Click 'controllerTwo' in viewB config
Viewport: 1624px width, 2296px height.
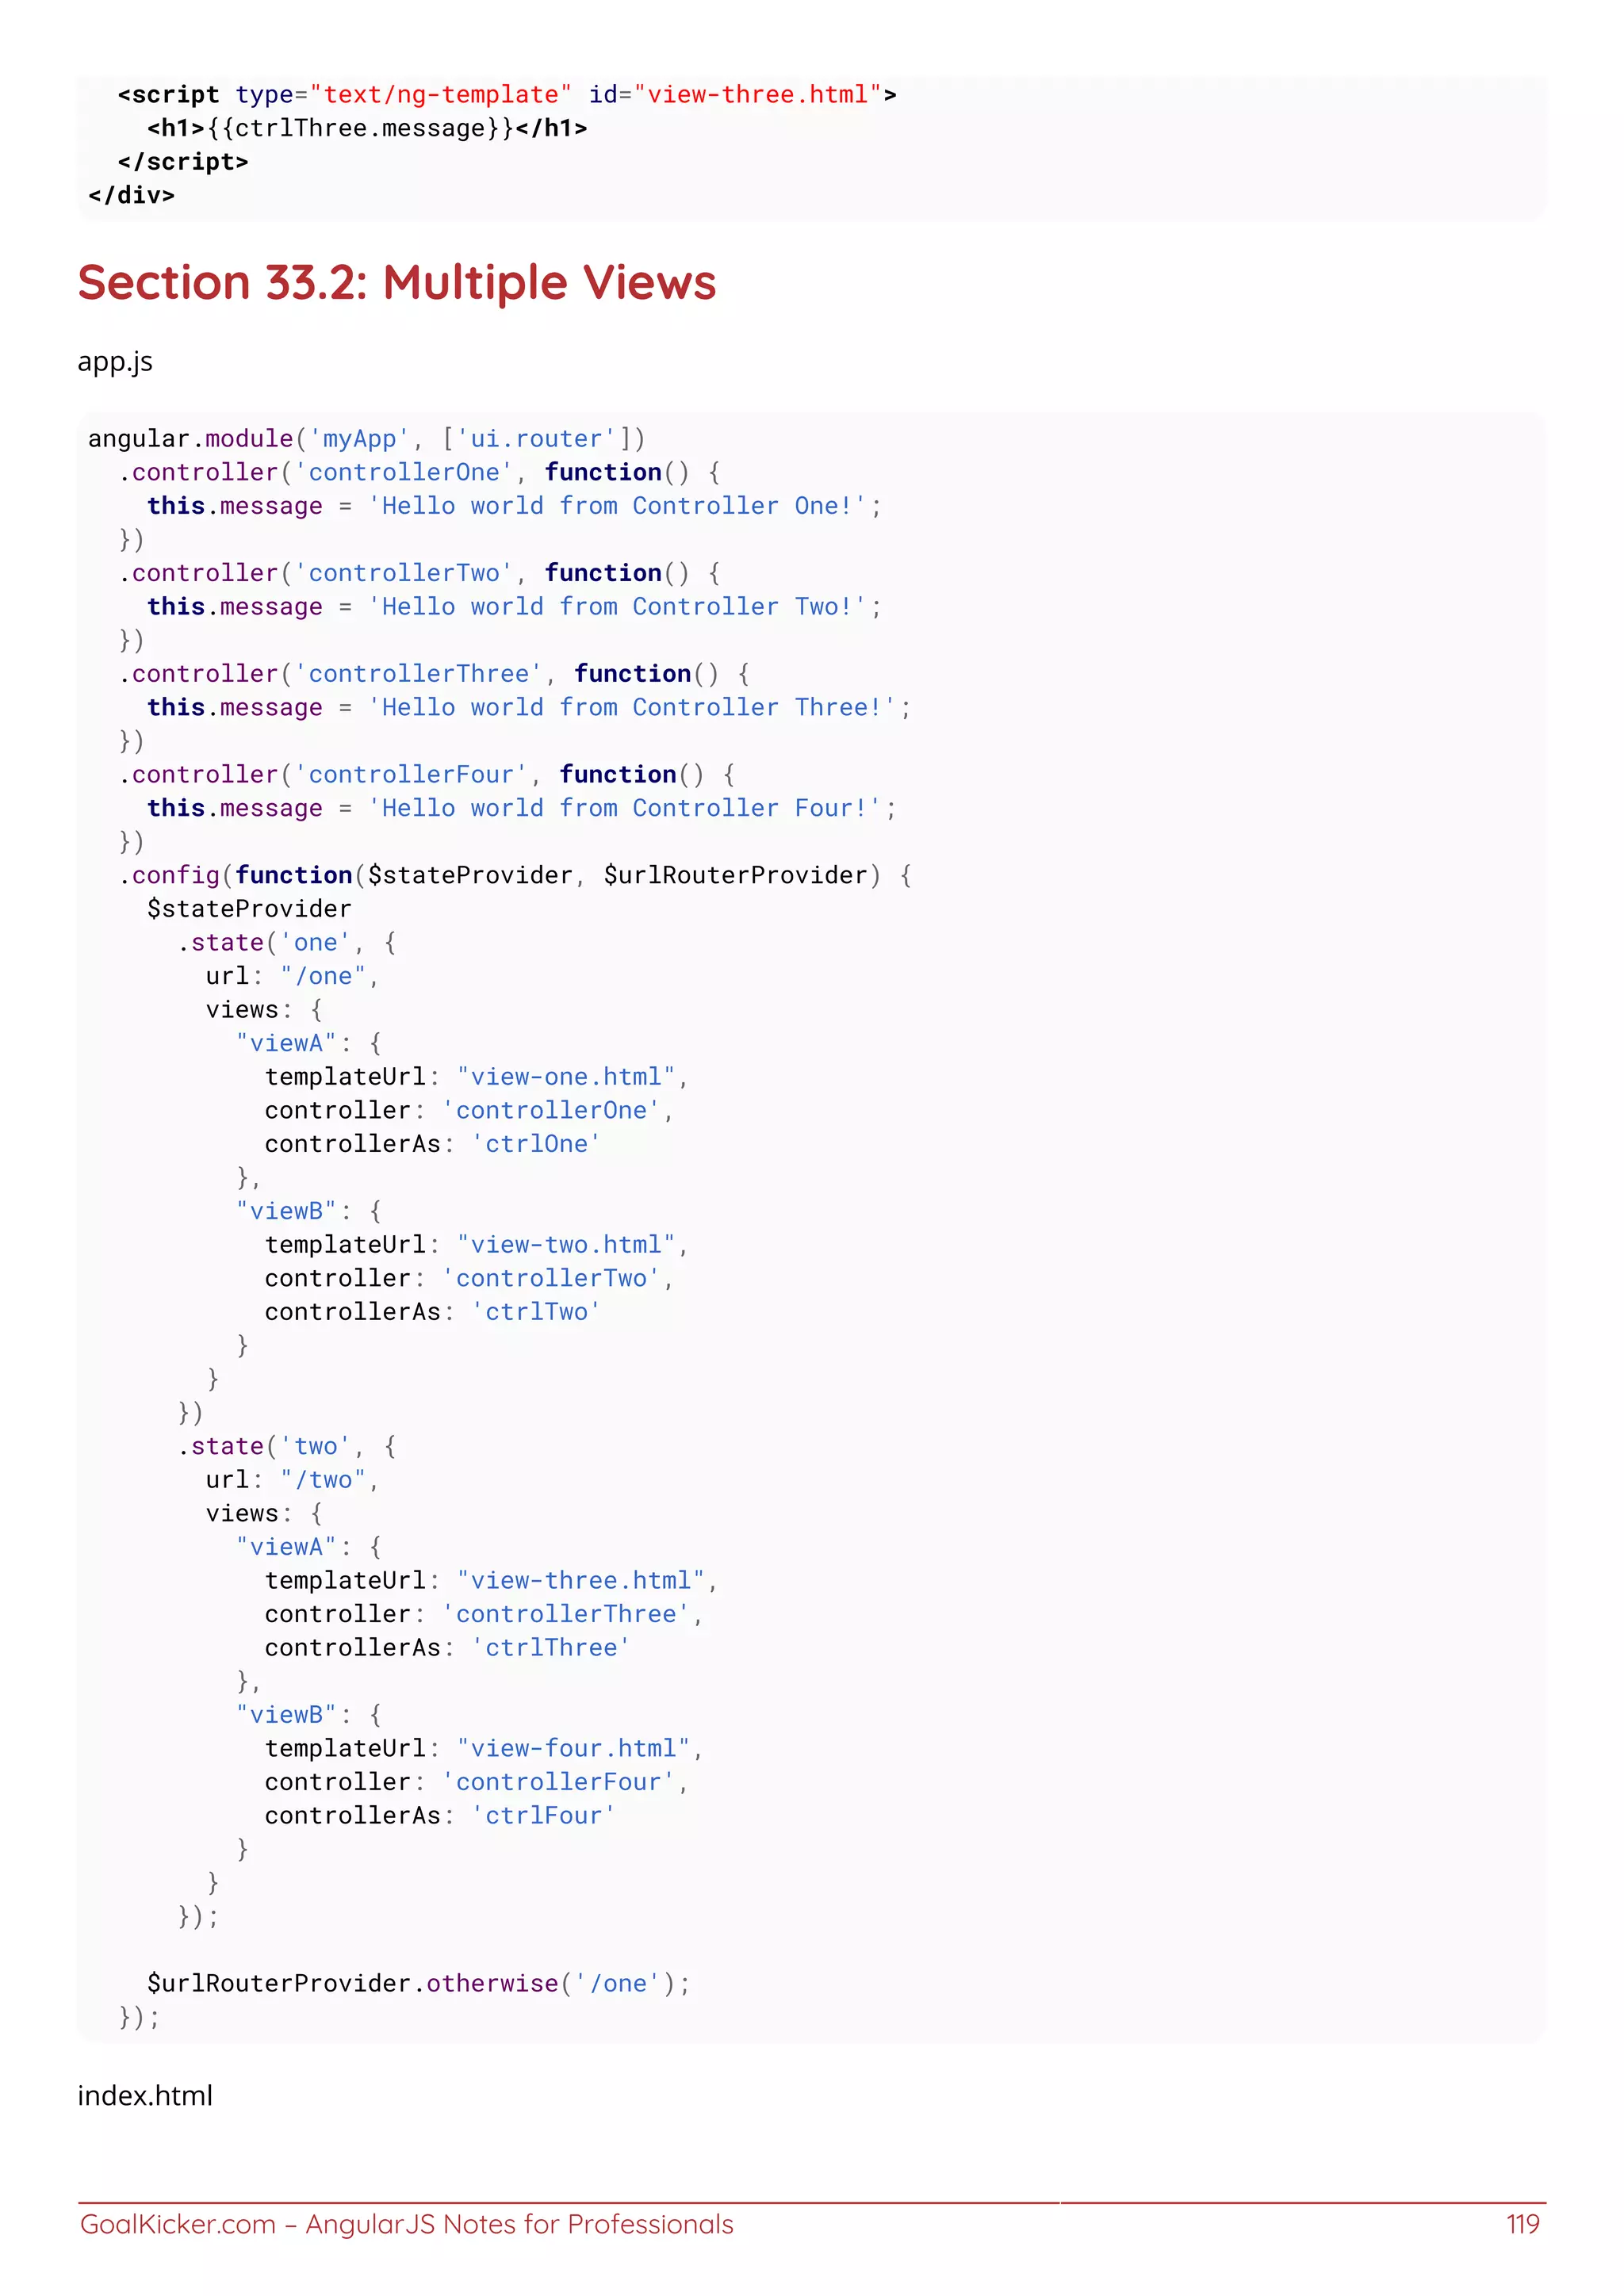coord(551,1278)
